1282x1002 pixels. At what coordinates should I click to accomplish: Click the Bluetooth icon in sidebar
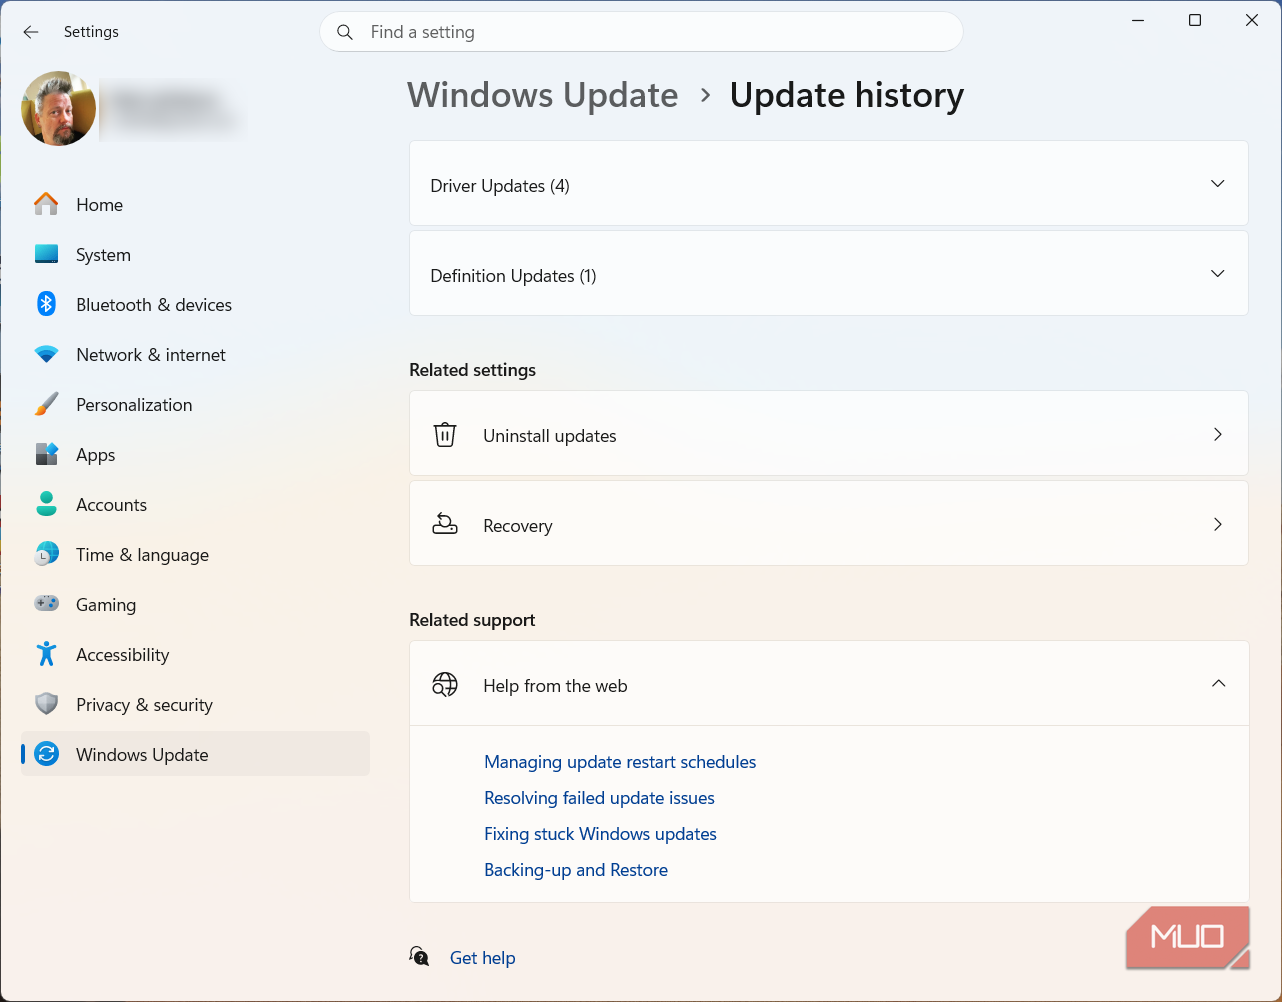pos(46,304)
